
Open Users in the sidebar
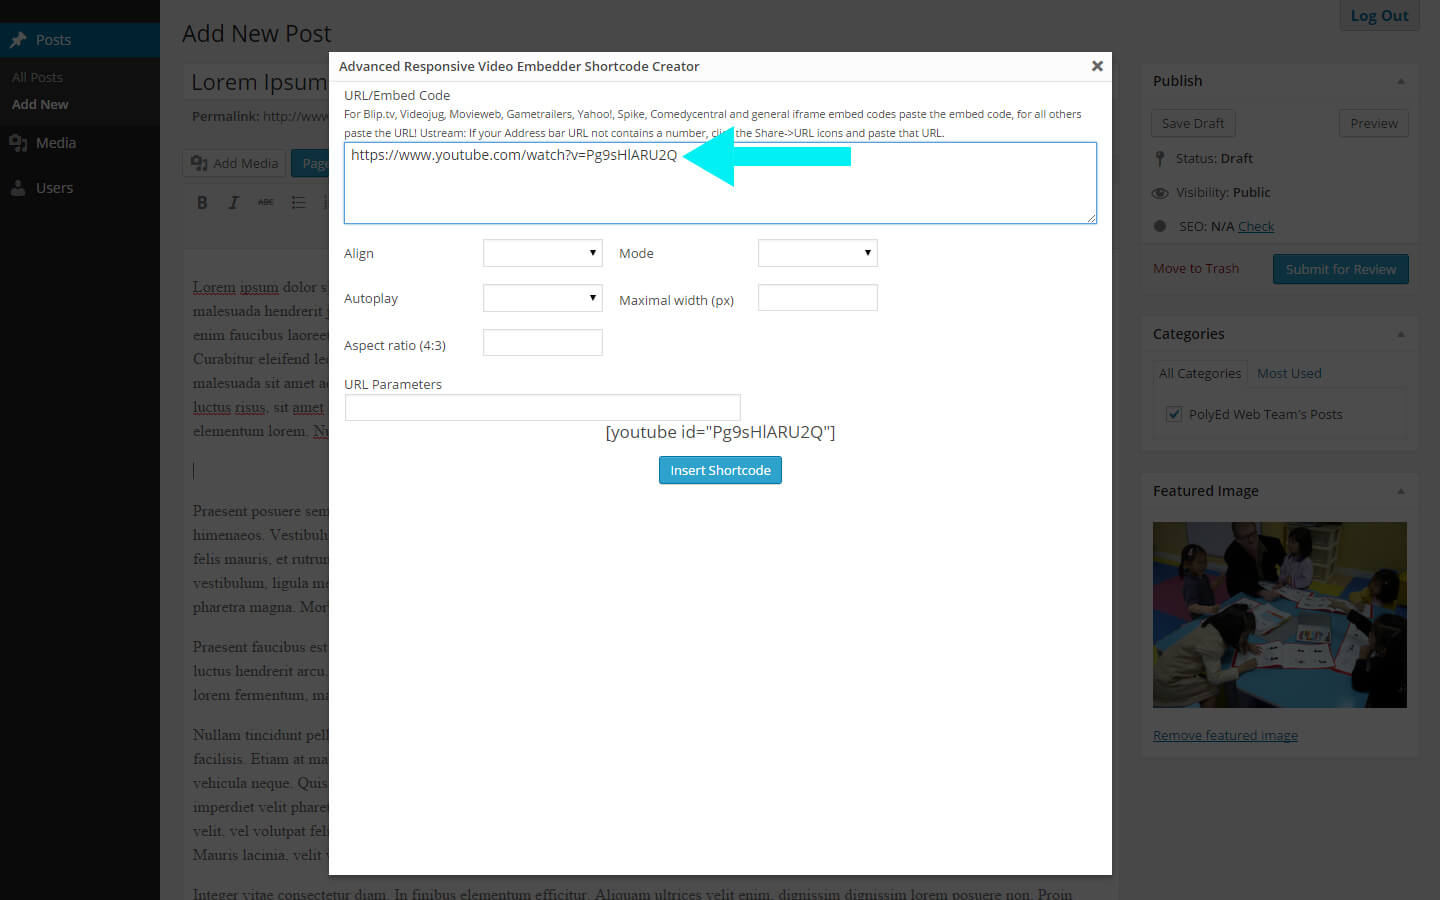[80, 188]
